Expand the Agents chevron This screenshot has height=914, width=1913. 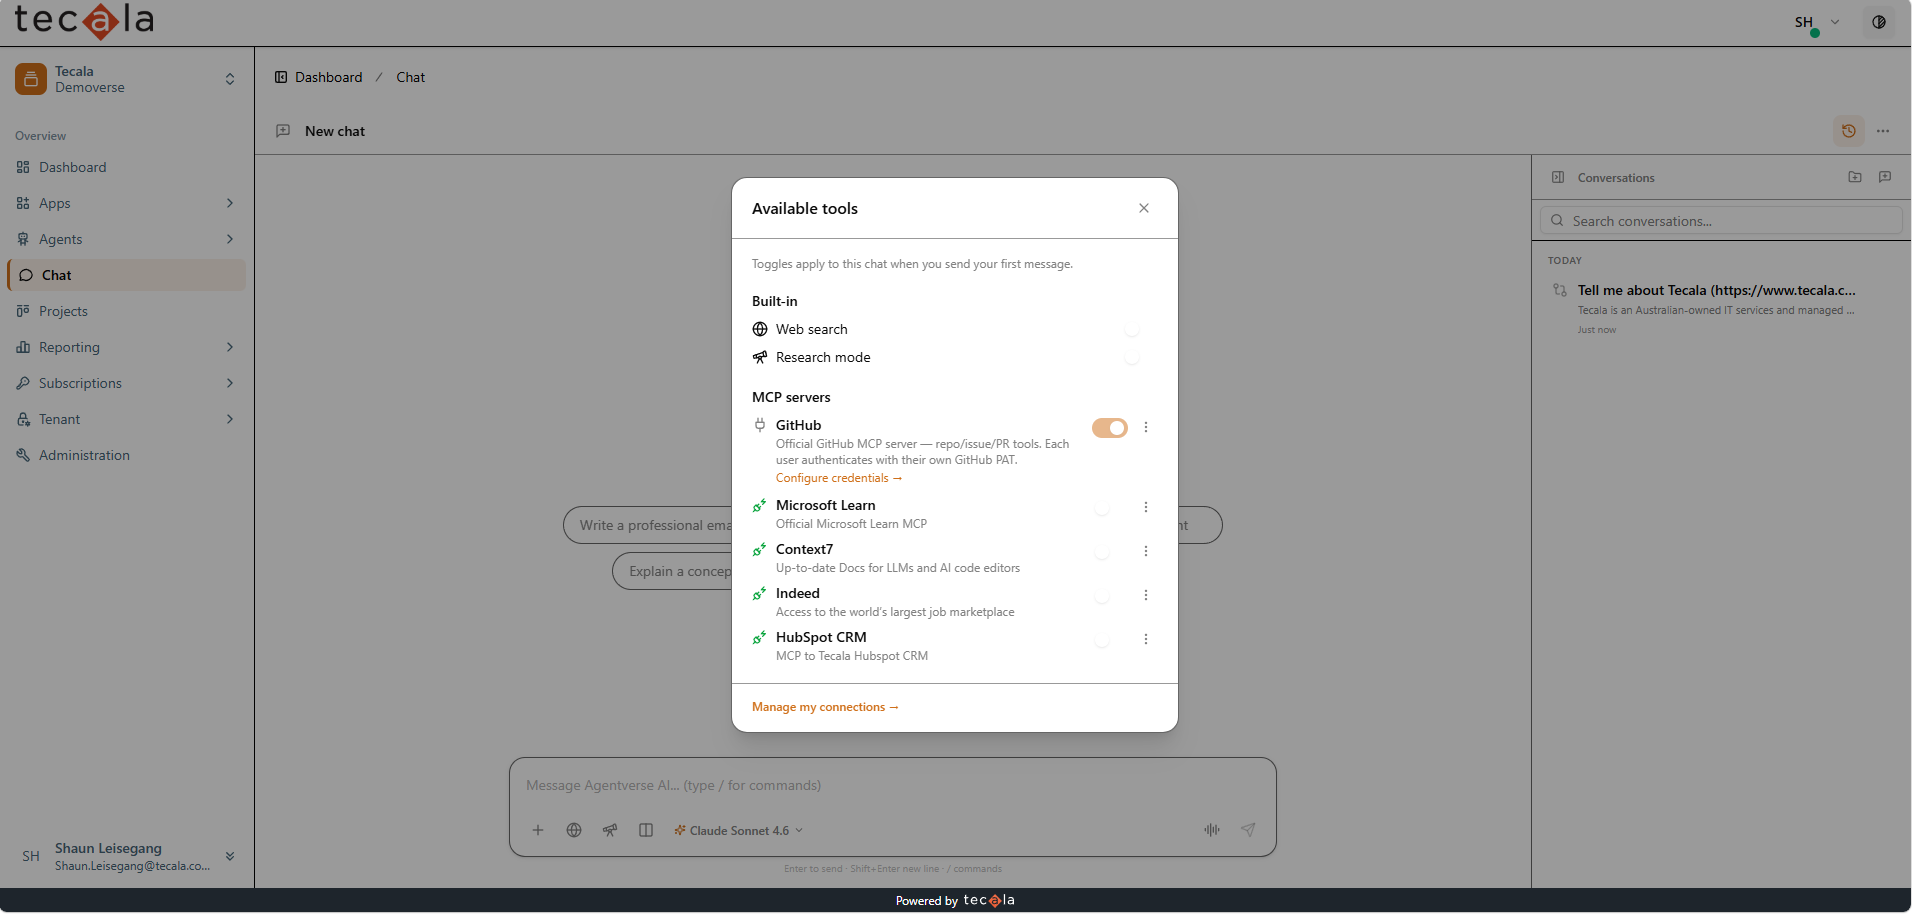coord(230,239)
